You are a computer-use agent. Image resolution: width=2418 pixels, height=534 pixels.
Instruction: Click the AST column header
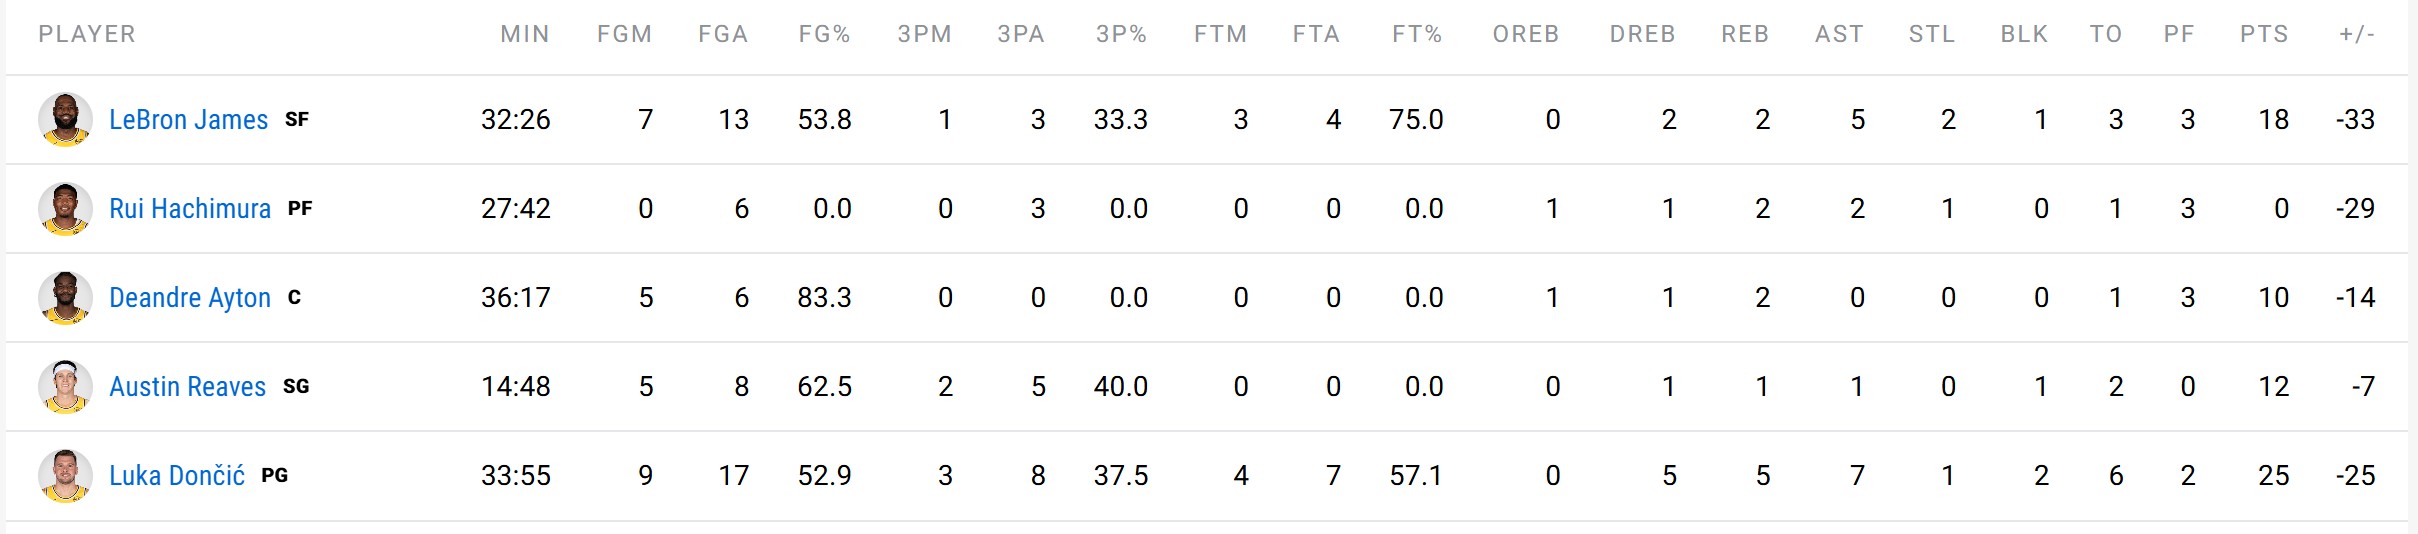coord(1839,34)
